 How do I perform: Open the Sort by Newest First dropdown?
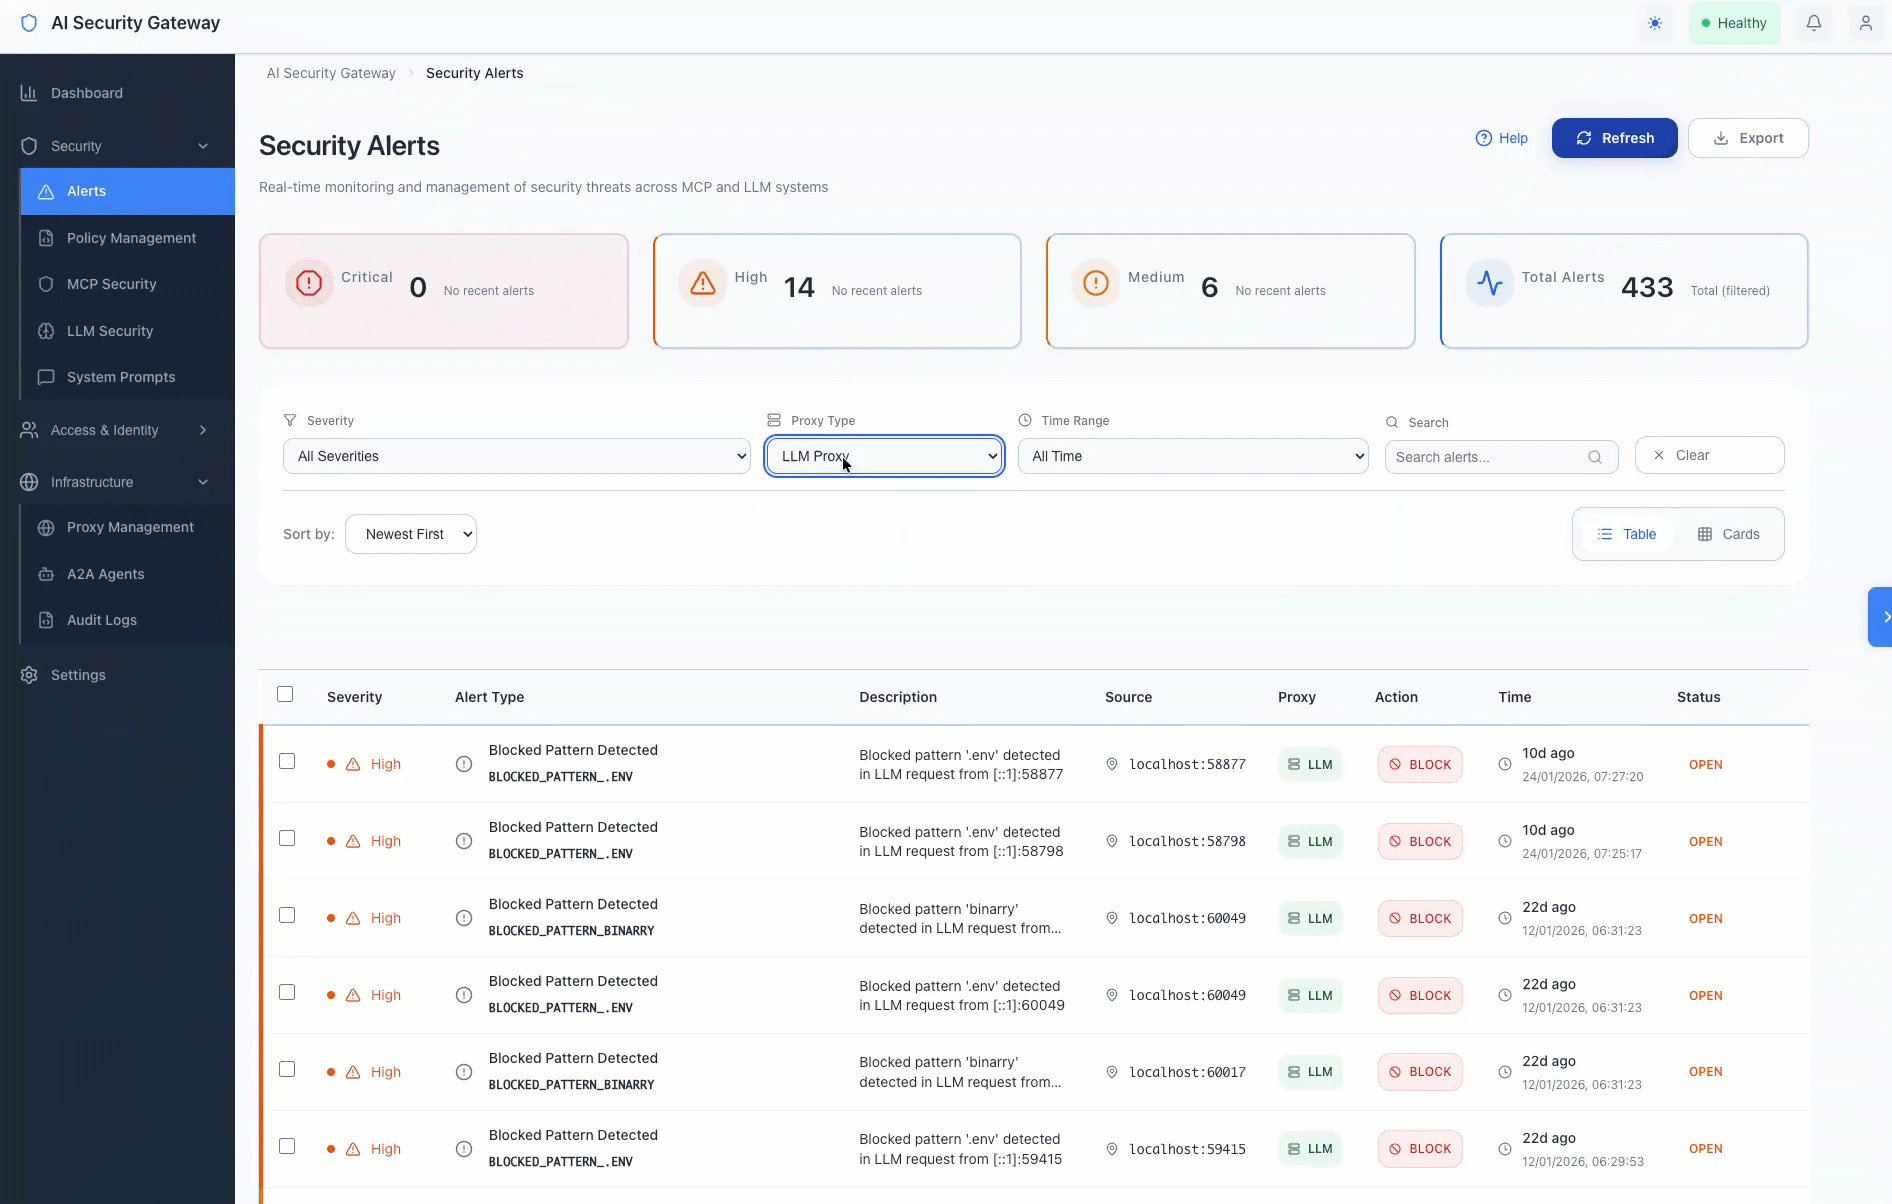[410, 533]
